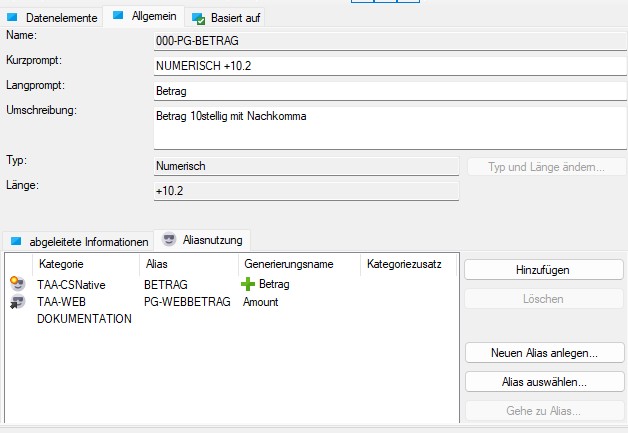Click the TAA-CSNative row icon
628x433 pixels.
pos(17,285)
